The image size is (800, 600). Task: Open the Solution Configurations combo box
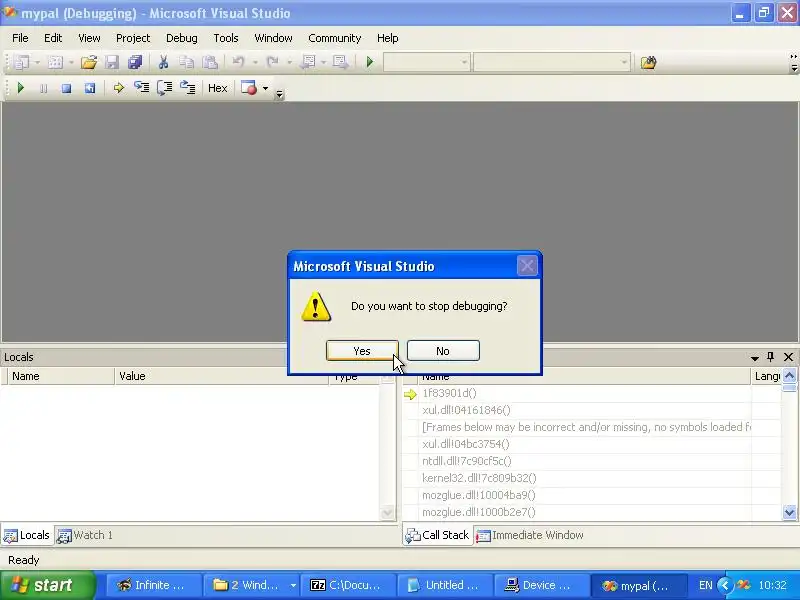point(427,62)
